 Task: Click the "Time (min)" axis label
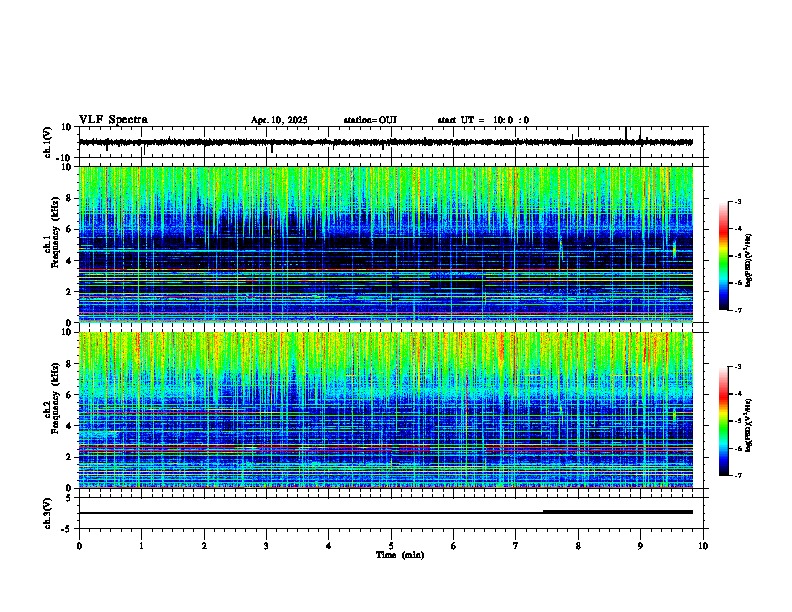[x=400, y=555]
